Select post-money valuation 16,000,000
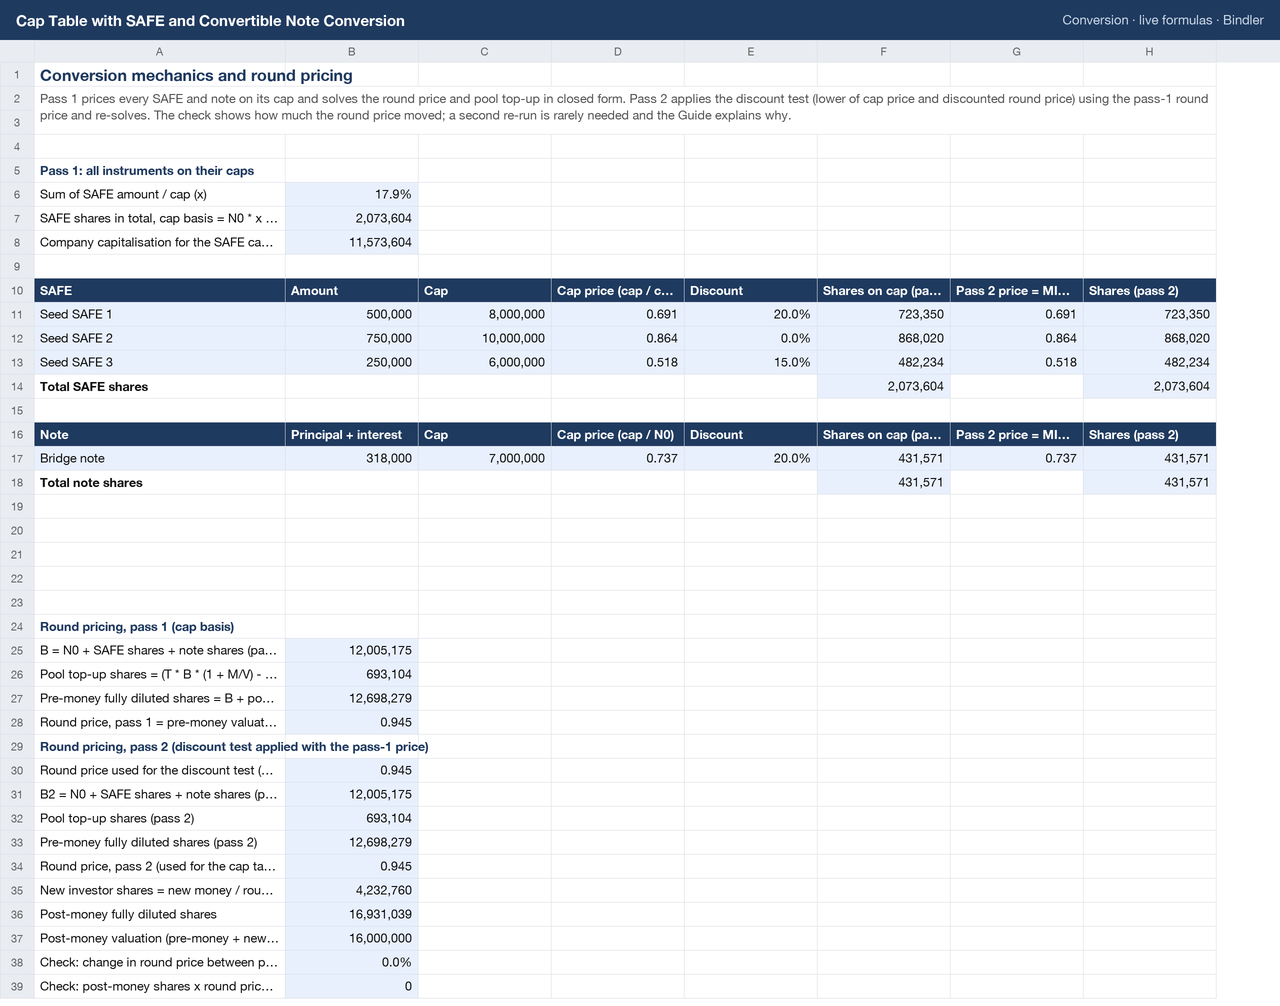Image resolution: width=1280 pixels, height=1006 pixels. tap(351, 938)
